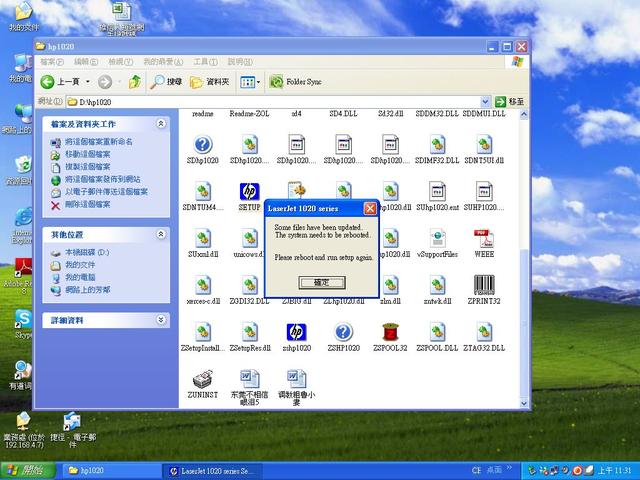Click the 確定 button in LaserJet dialog

click(321, 283)
